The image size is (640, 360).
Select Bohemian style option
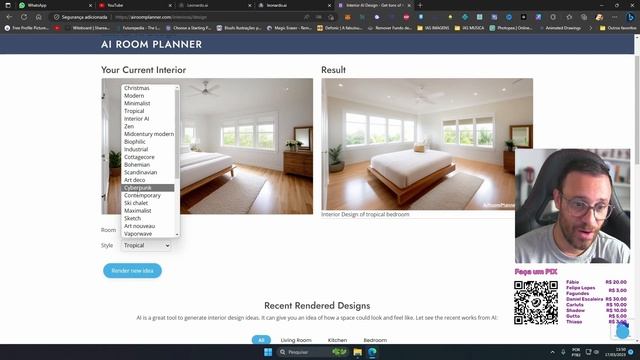coord(148,164)
